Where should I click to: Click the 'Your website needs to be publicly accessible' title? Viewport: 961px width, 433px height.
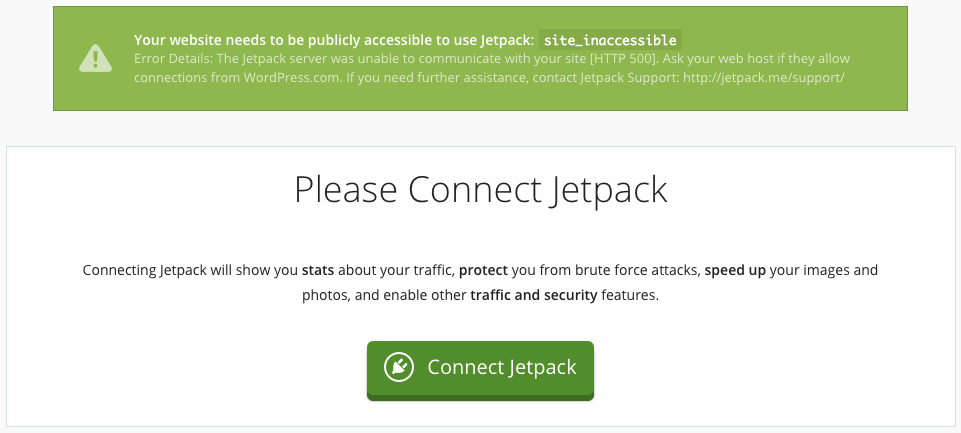pos(334,40)
